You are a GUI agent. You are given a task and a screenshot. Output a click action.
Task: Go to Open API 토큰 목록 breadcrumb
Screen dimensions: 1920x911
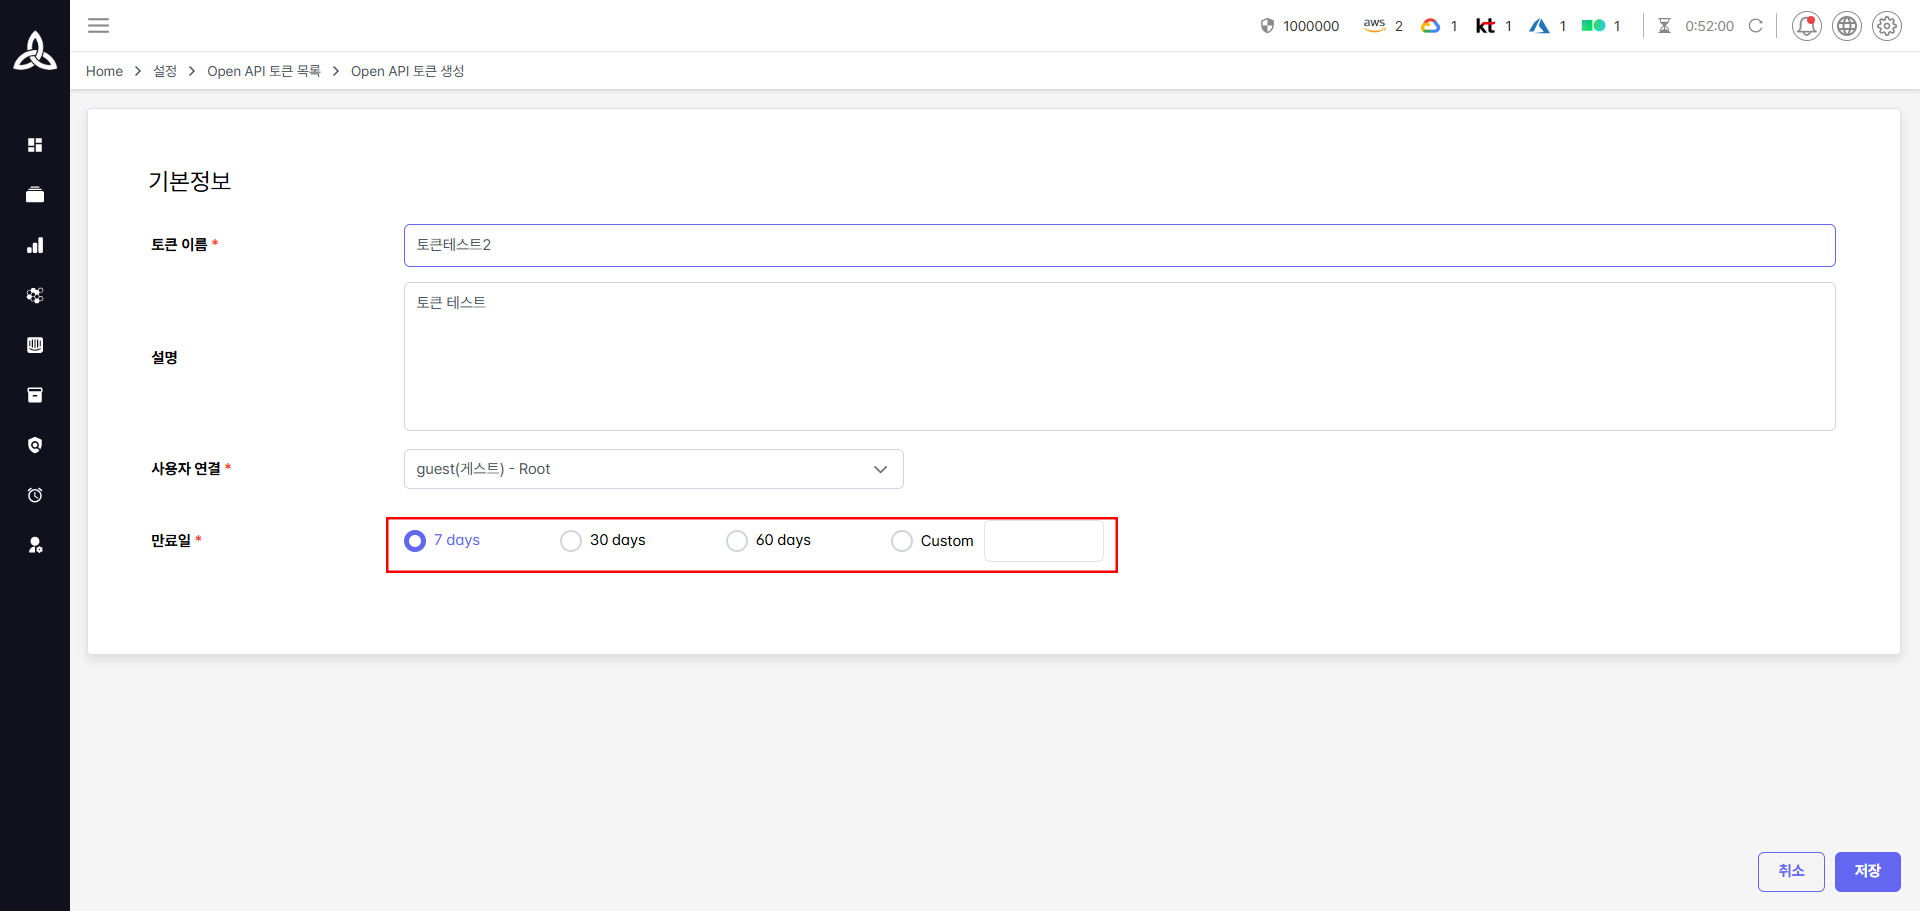(x=264, y=71)
